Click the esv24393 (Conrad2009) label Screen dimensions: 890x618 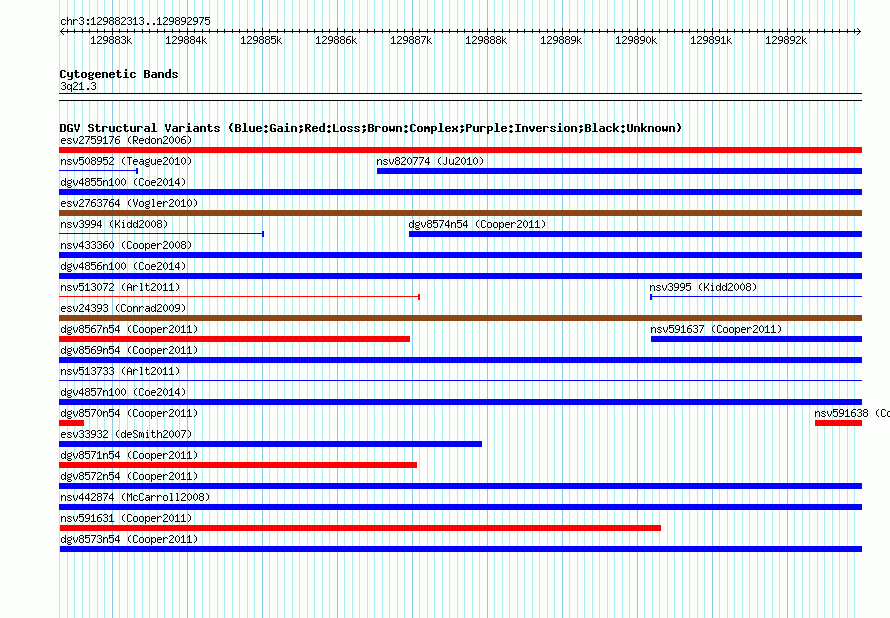pyautogui.click(x=123, y=308)
